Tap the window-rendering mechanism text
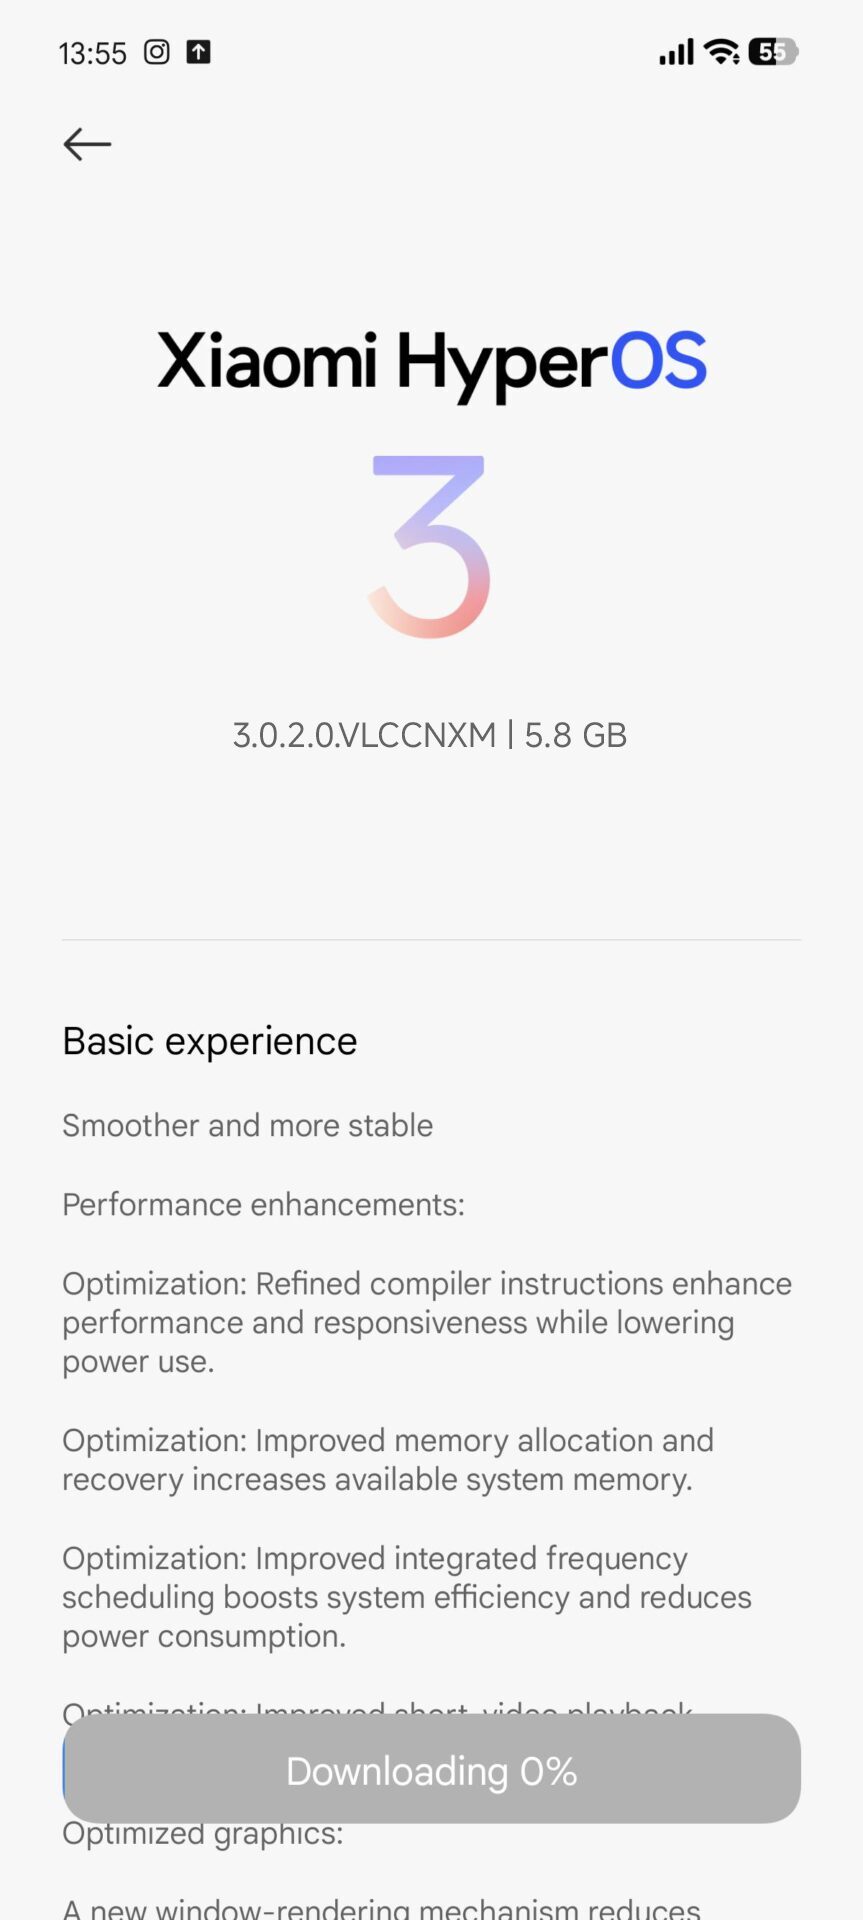 click(x=382, y=1908)
